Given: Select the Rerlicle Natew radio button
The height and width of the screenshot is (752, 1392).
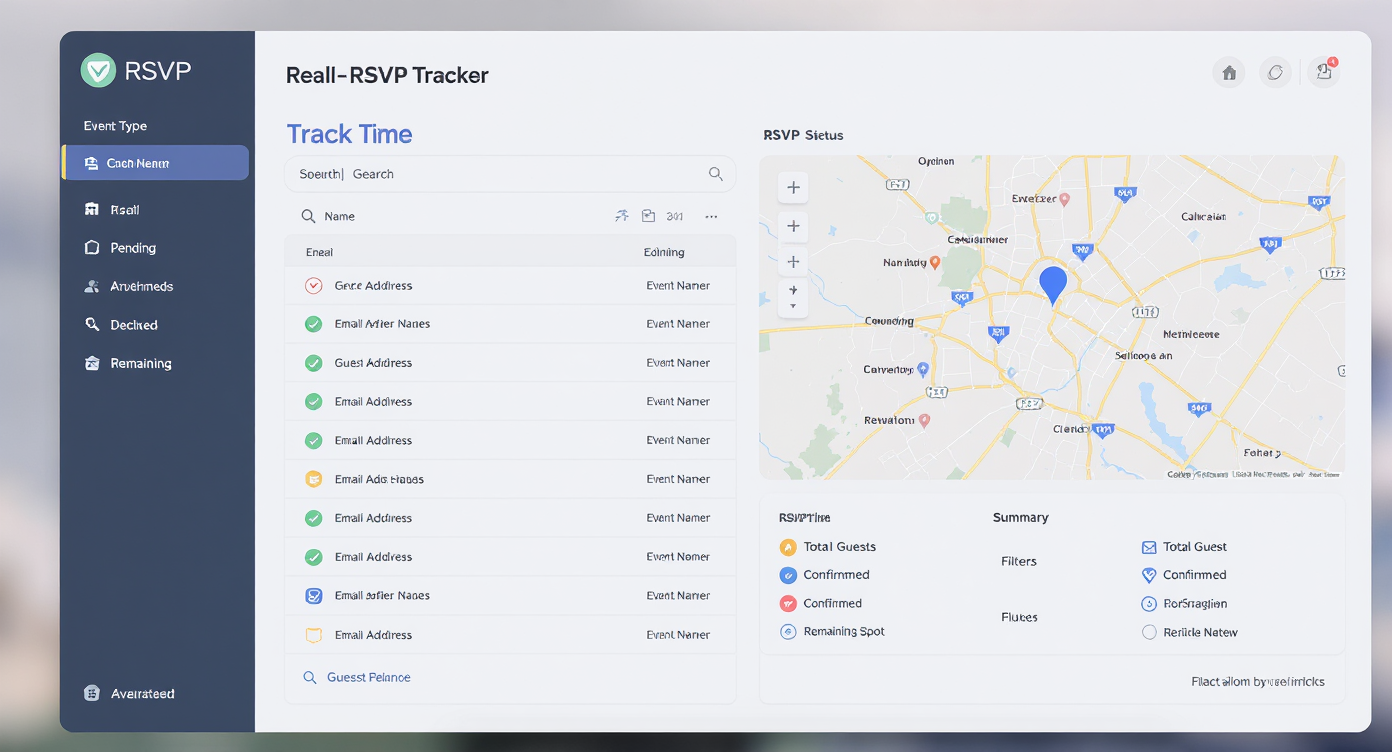Looking at the screenshot, I should pyautogui.click(x=1149, y=632).
